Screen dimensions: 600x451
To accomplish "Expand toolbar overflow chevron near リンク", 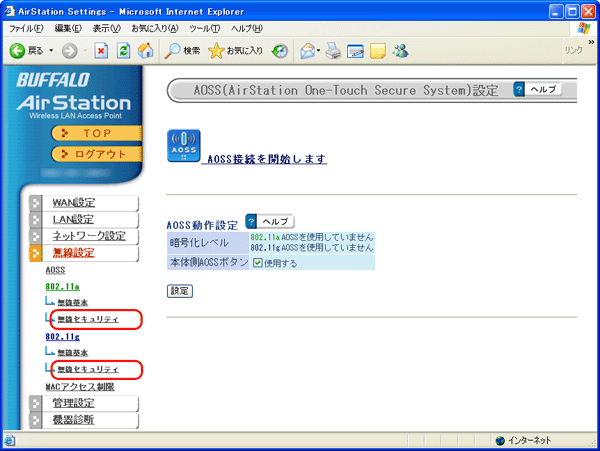I will pyautogui.click(x=591, y=42).
